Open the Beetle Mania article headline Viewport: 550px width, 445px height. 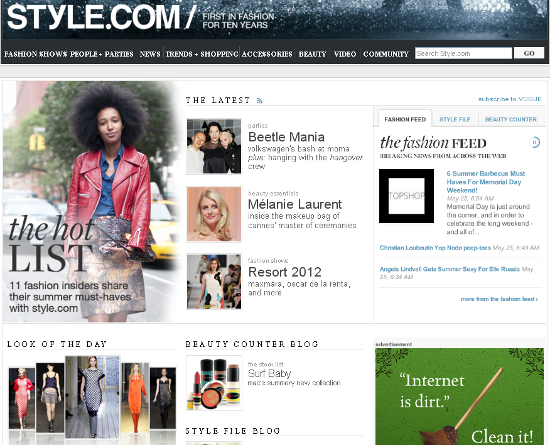[286, 137]
